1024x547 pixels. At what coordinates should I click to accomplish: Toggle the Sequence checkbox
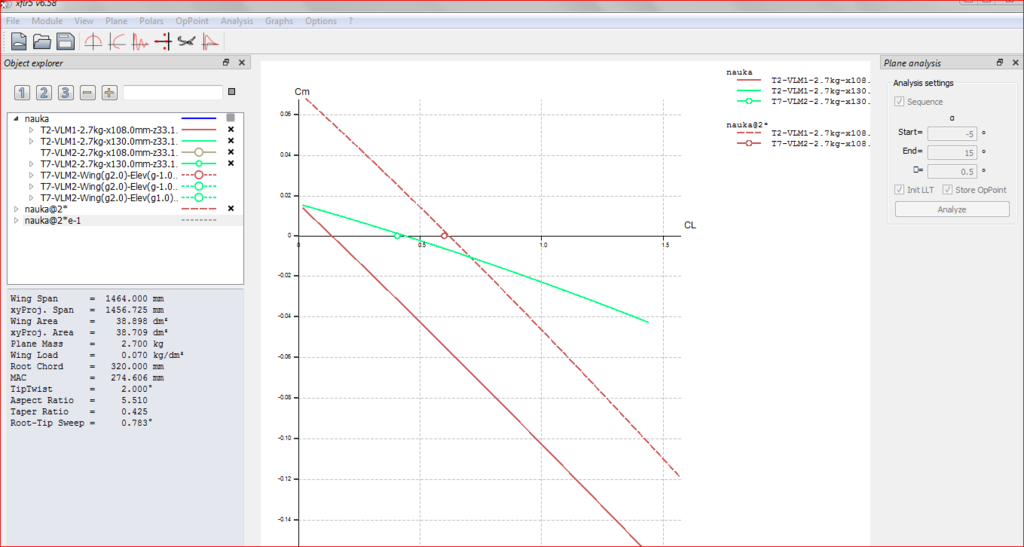coord(900,102)
